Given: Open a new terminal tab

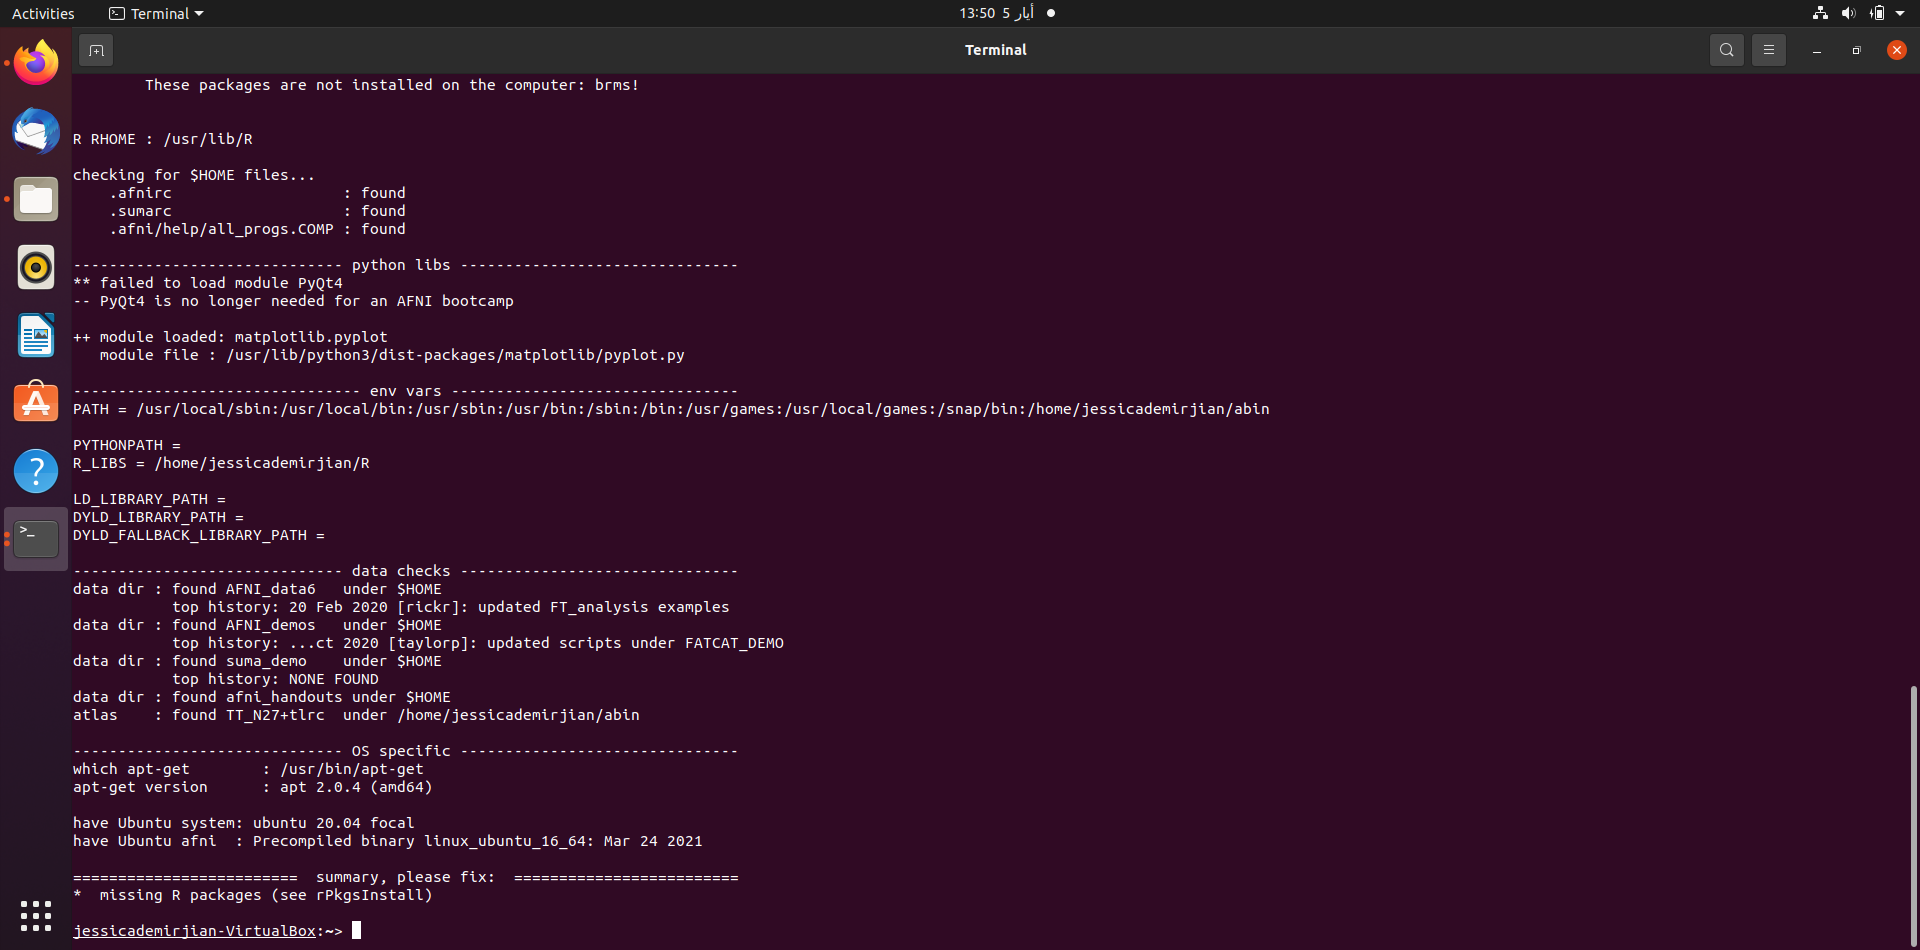Looking at the screenshot, I should (96, 50).
